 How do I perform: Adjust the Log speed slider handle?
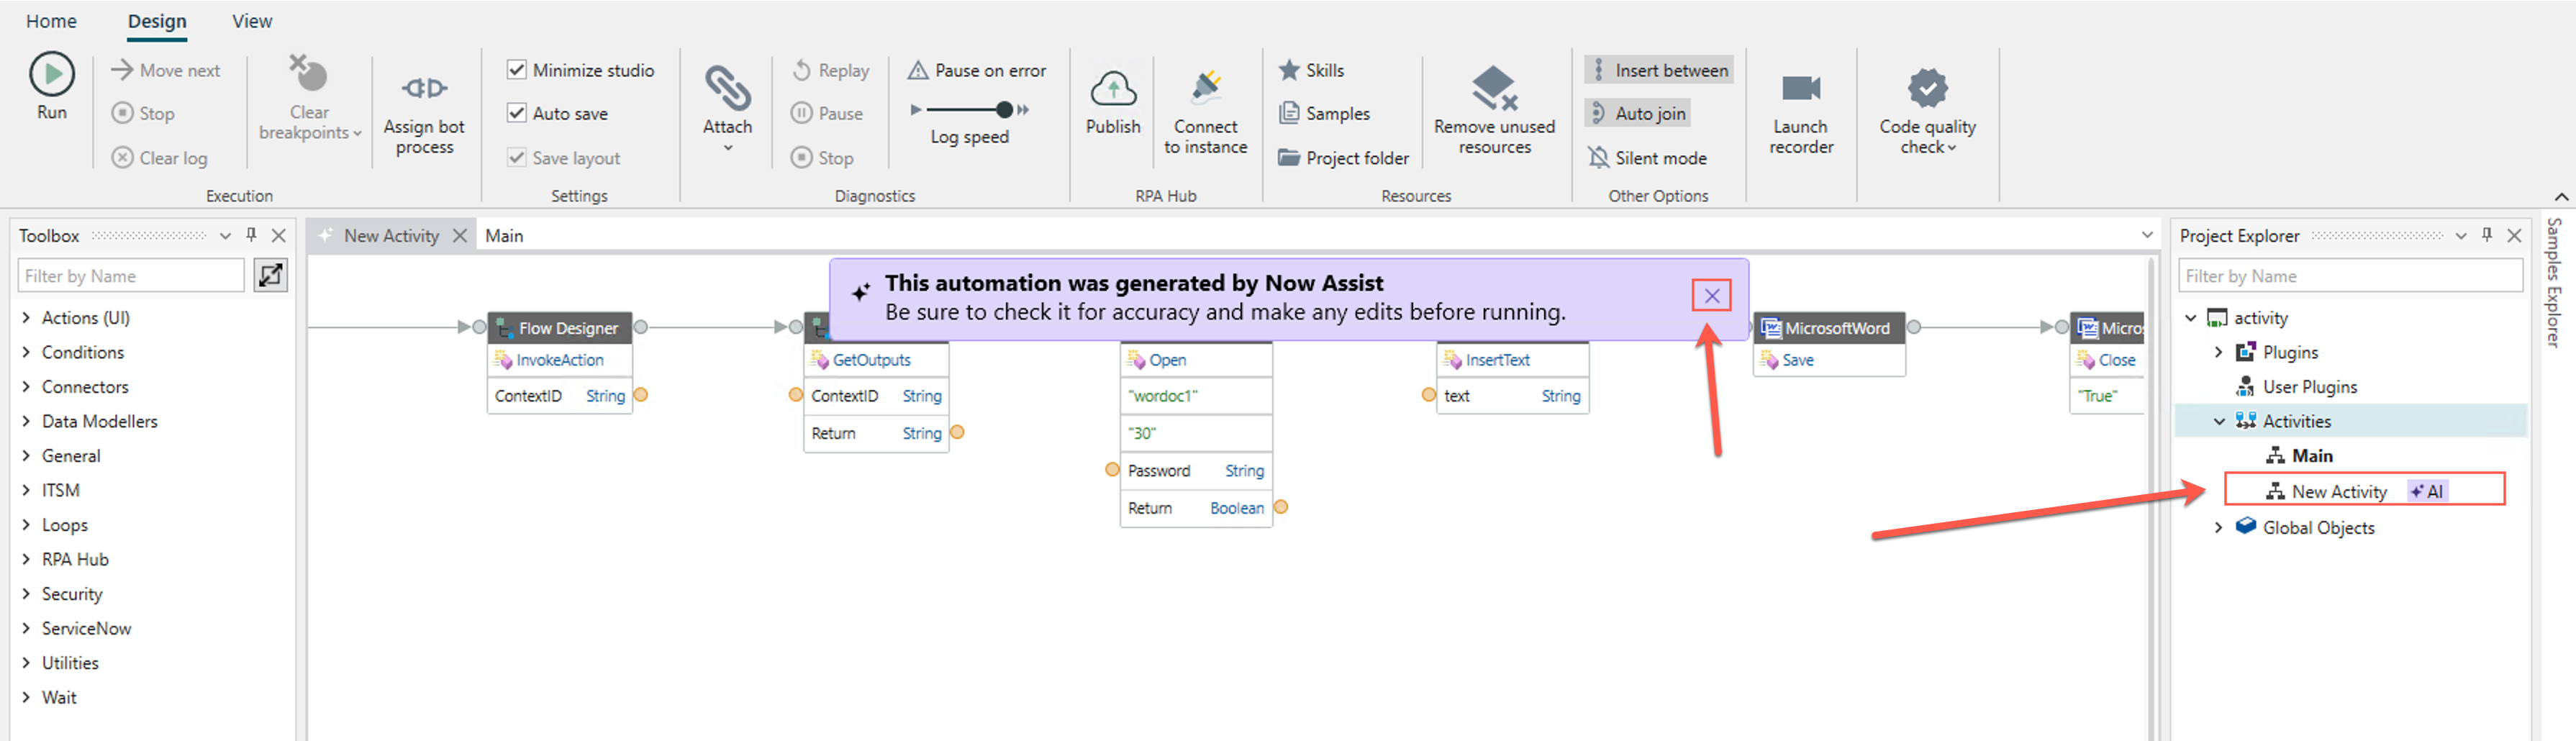[x=1004, y=109]
